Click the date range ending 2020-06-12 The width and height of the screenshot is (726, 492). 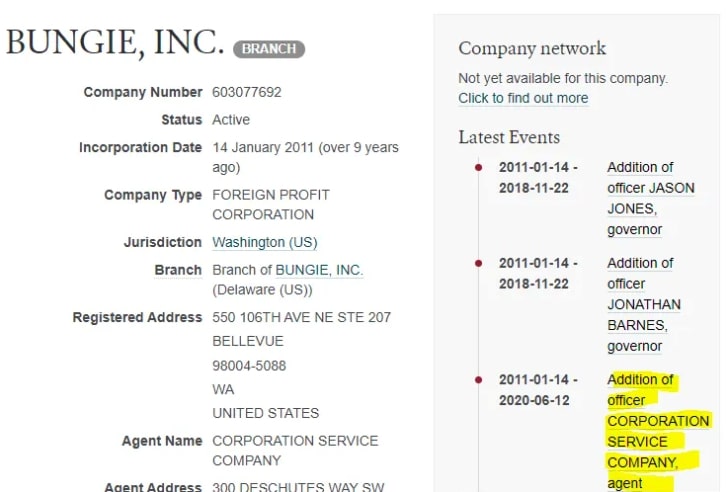click(538, 390)
